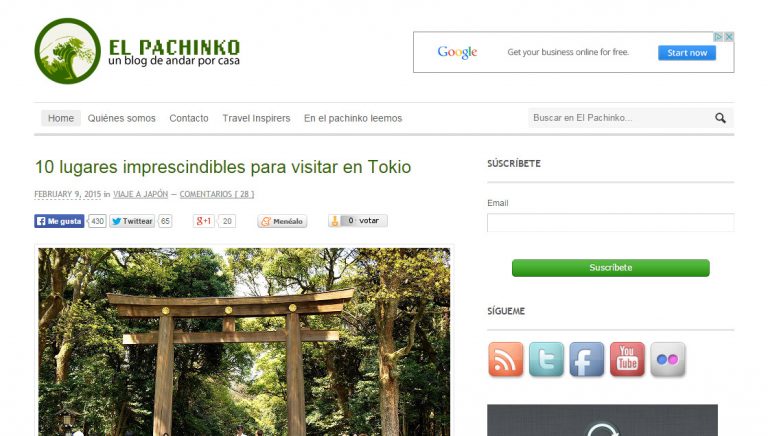Image resolution: width=768 pixels, height=436 pixels.
Task: Open the AdChoices info icon
Action: [718, 37]
